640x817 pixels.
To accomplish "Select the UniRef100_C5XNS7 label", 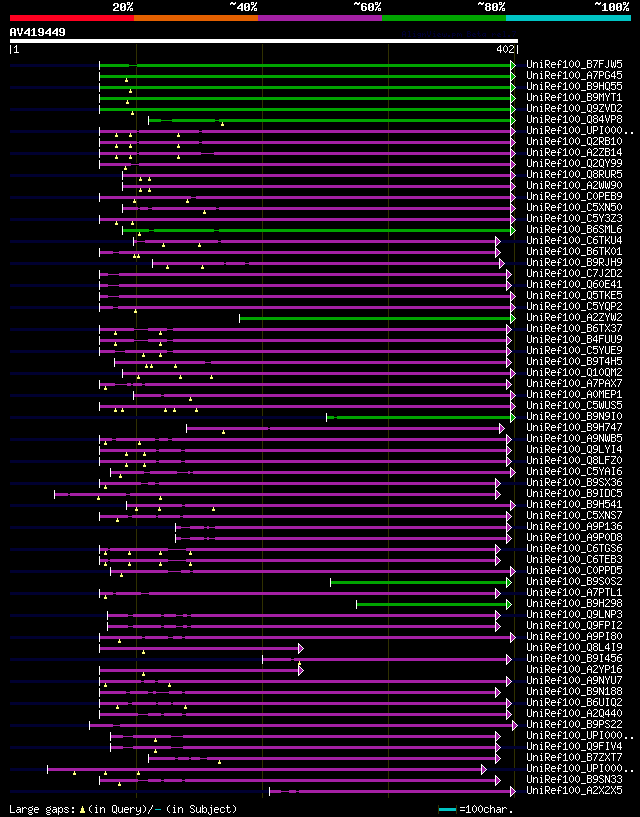I will [x=574, y=516].
